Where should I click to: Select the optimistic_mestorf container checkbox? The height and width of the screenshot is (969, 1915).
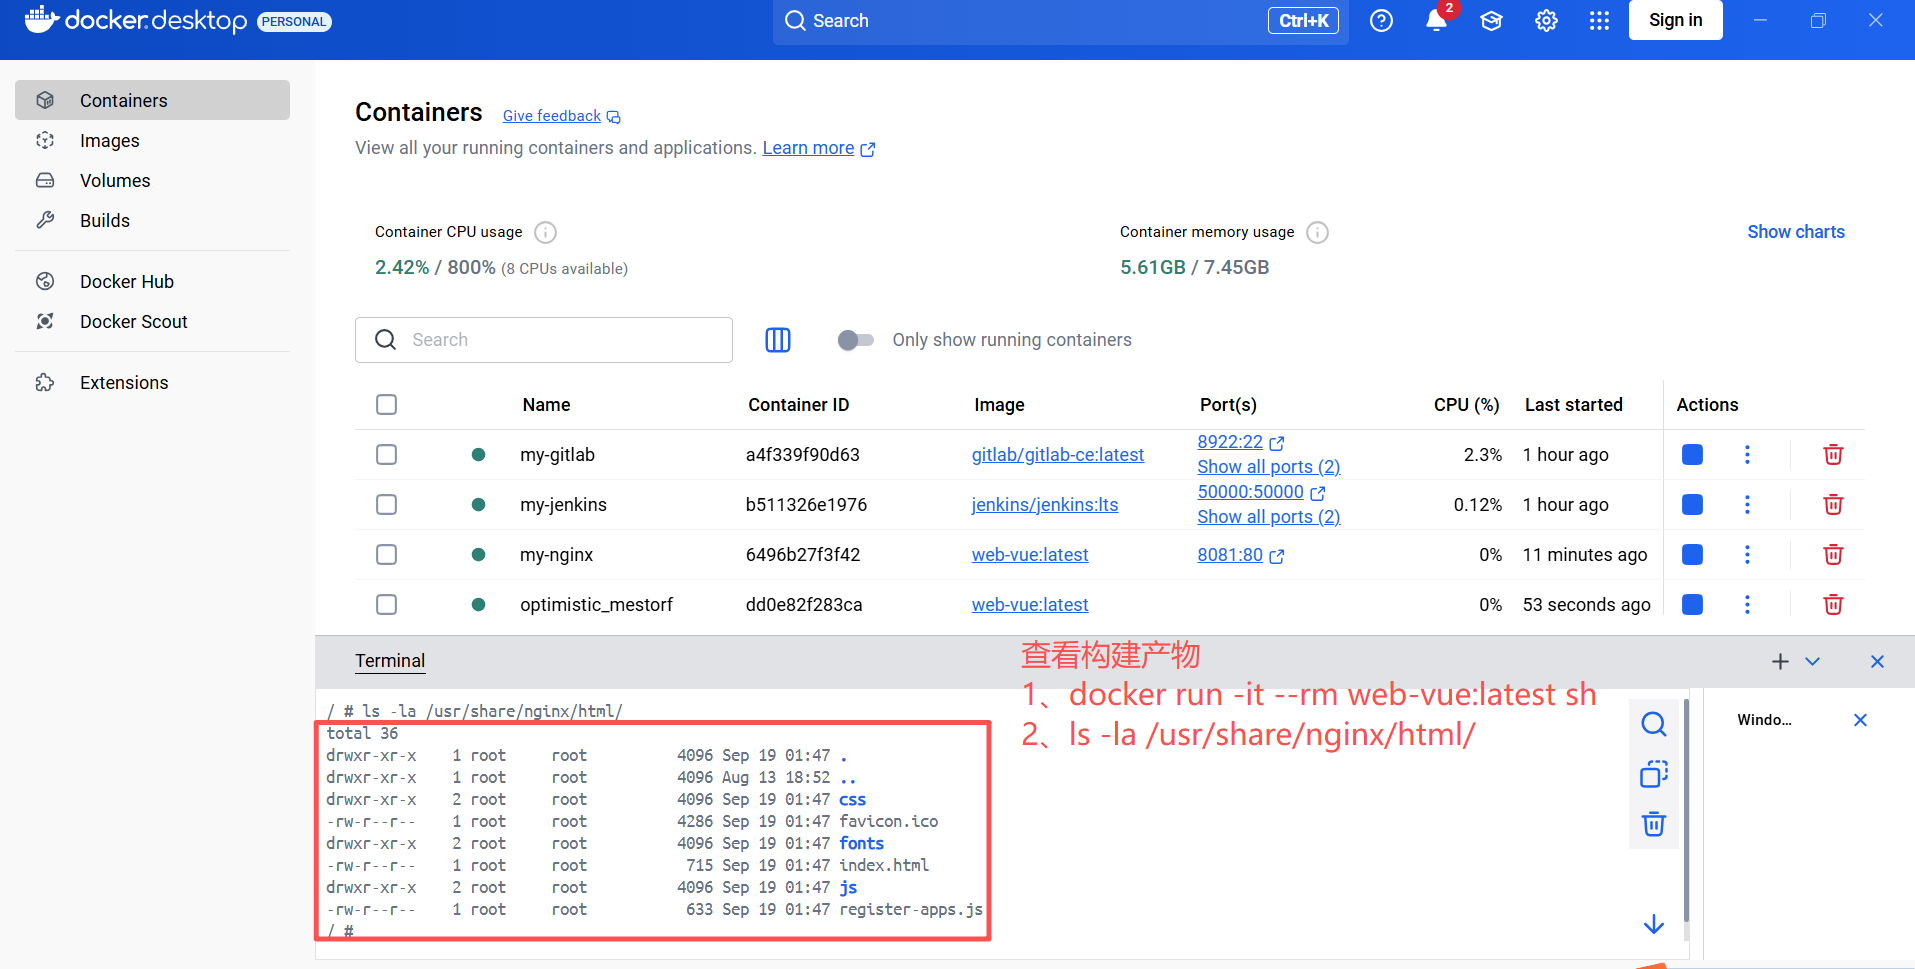pos(386,604)
